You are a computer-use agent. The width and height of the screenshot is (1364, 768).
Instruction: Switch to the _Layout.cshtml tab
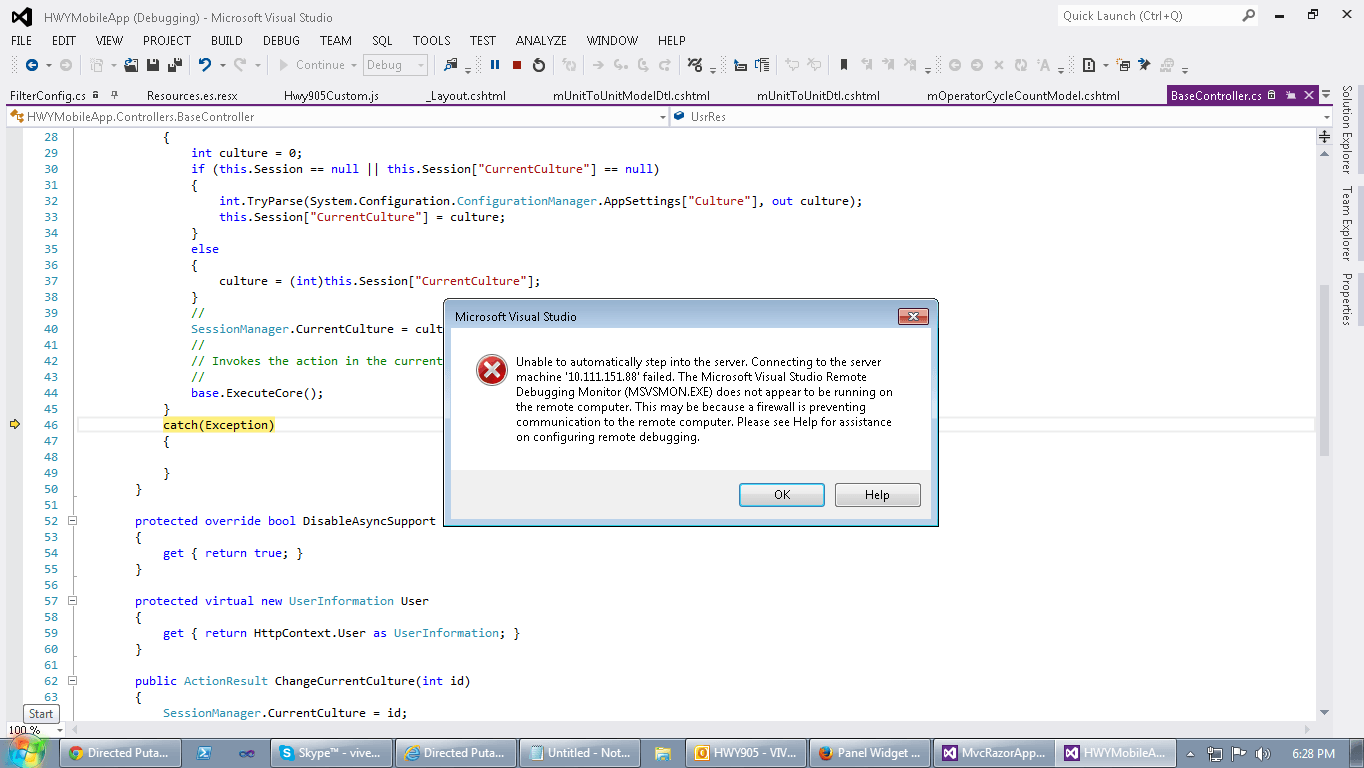466,96
